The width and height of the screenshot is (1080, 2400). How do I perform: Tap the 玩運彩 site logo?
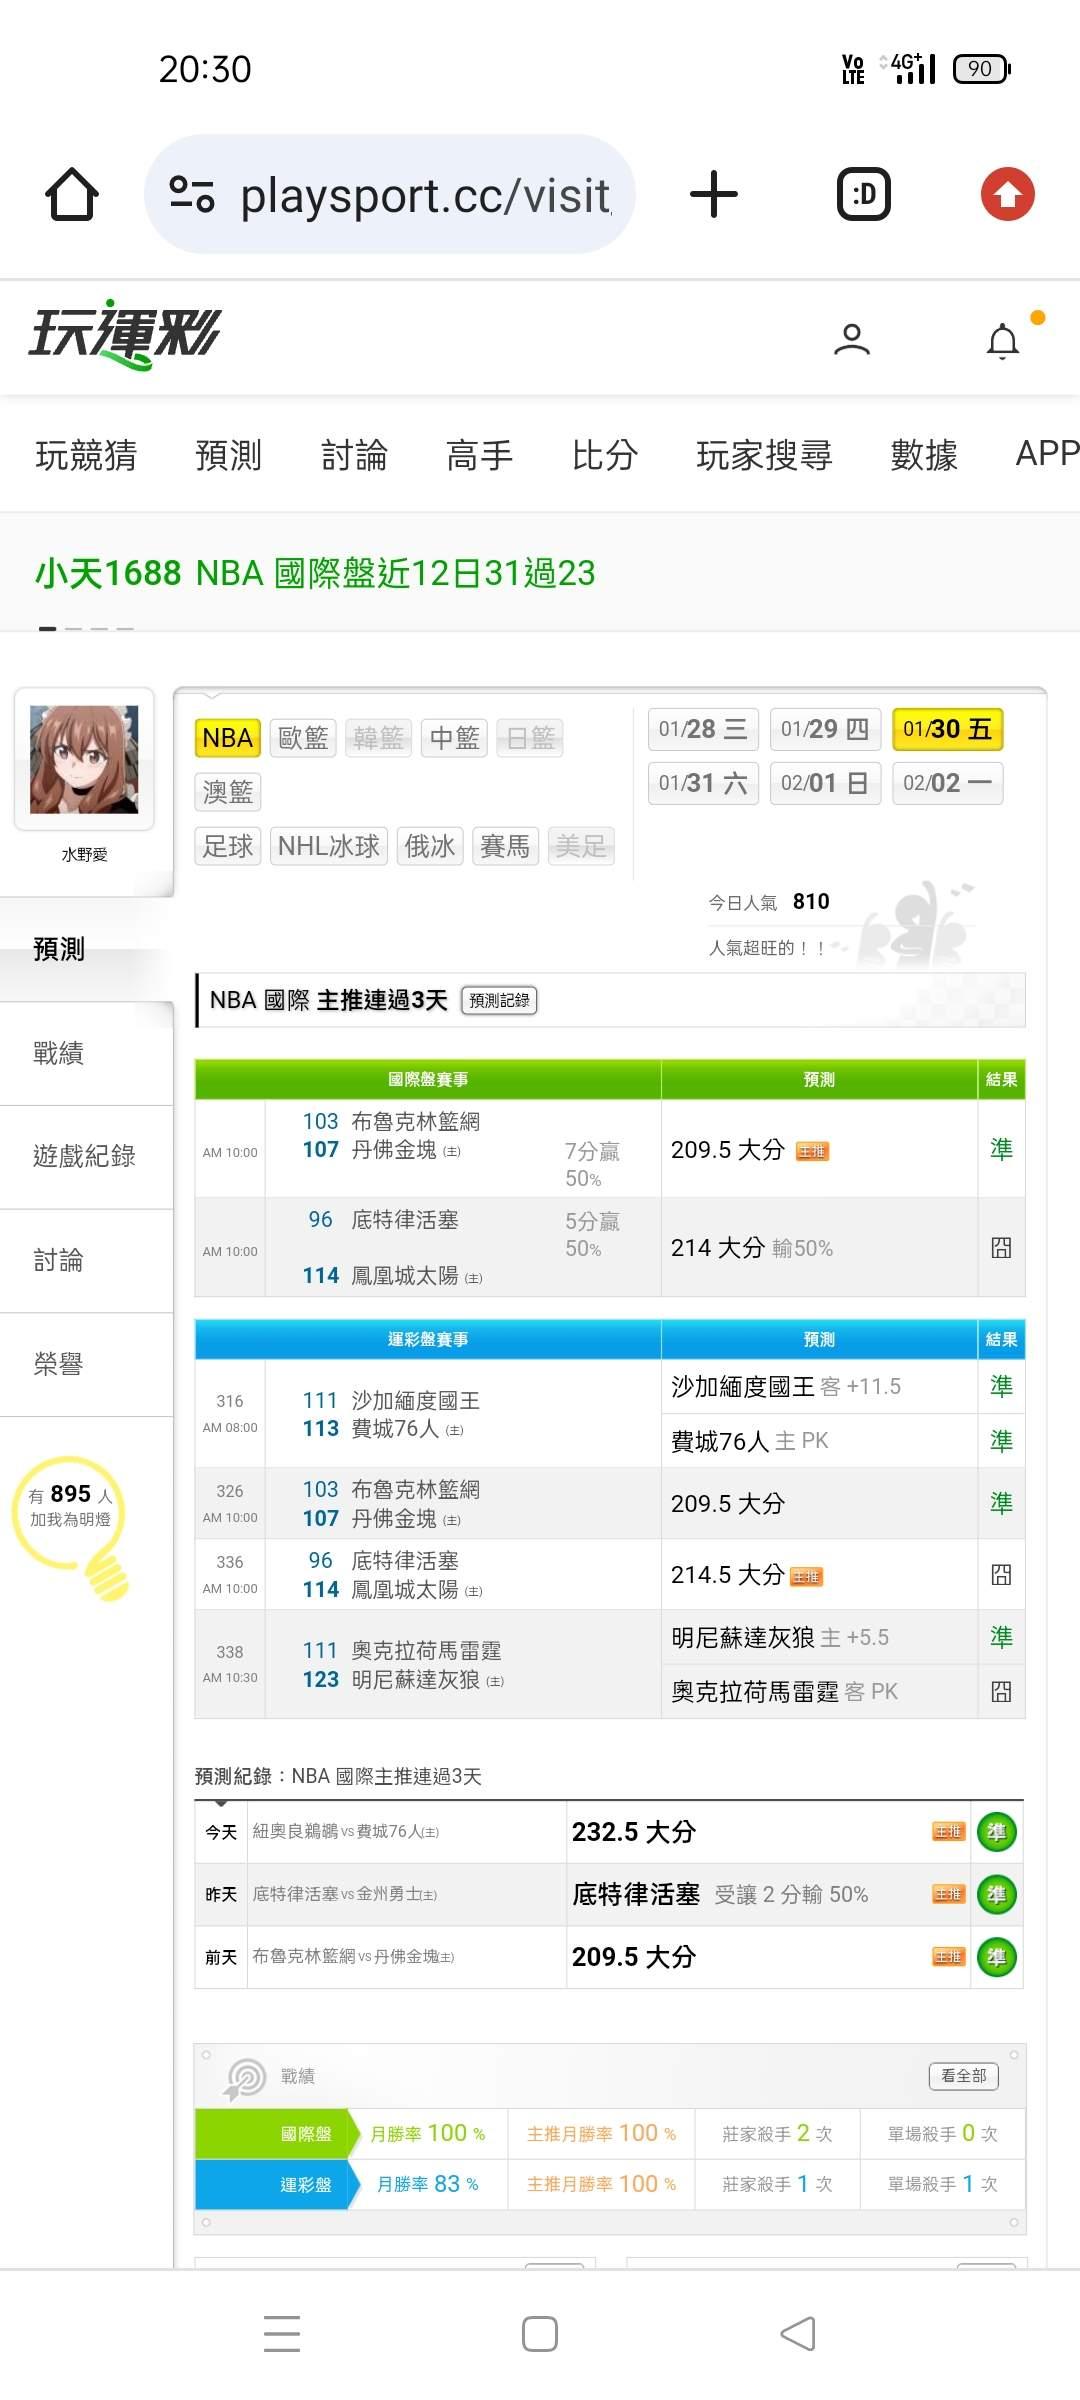(125, 334)
